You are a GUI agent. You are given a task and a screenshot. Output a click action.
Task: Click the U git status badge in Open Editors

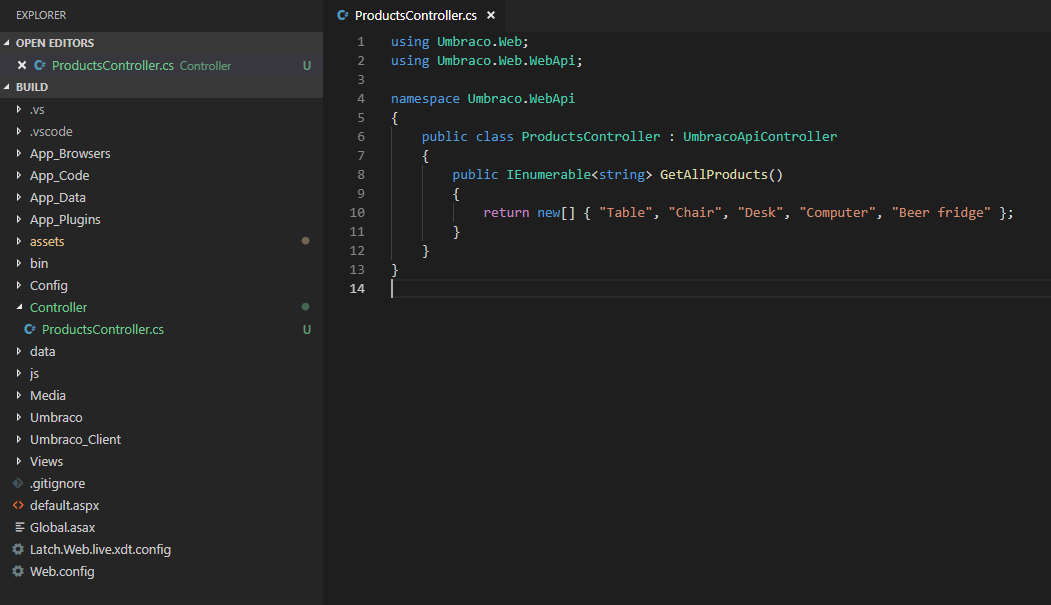click(x=307, y=66)
